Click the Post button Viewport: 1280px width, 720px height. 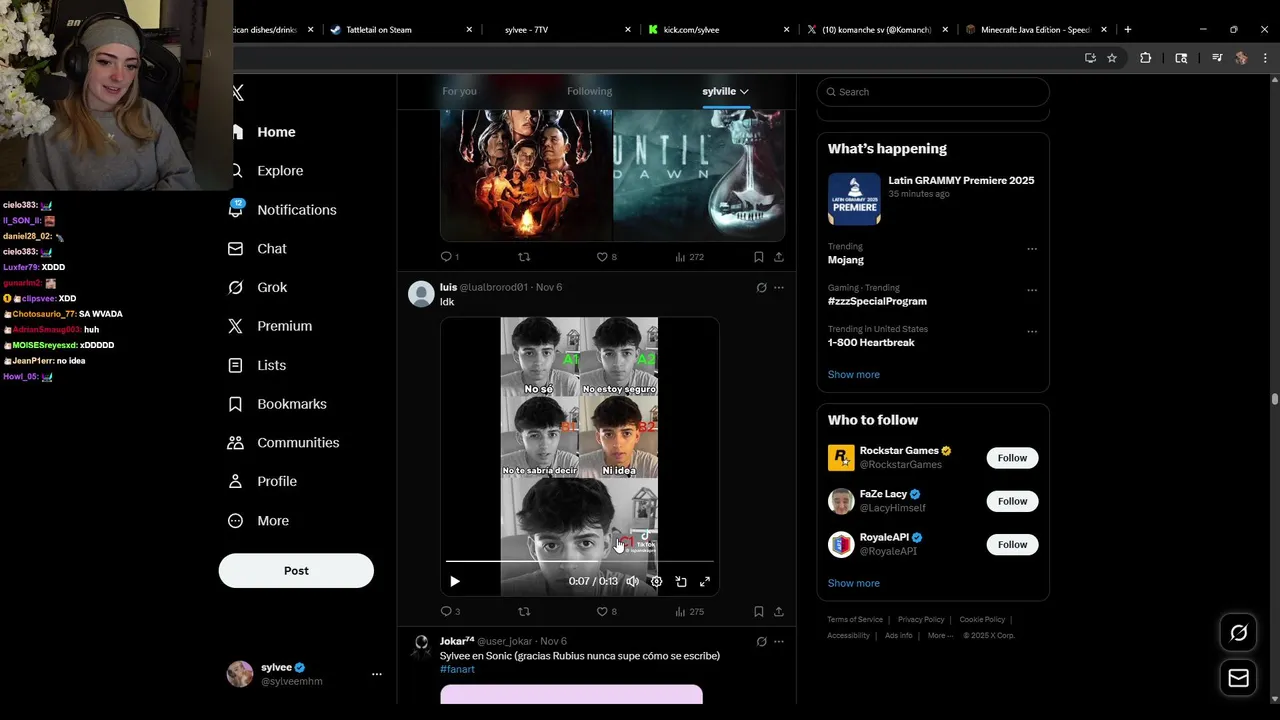coord(296,571)
